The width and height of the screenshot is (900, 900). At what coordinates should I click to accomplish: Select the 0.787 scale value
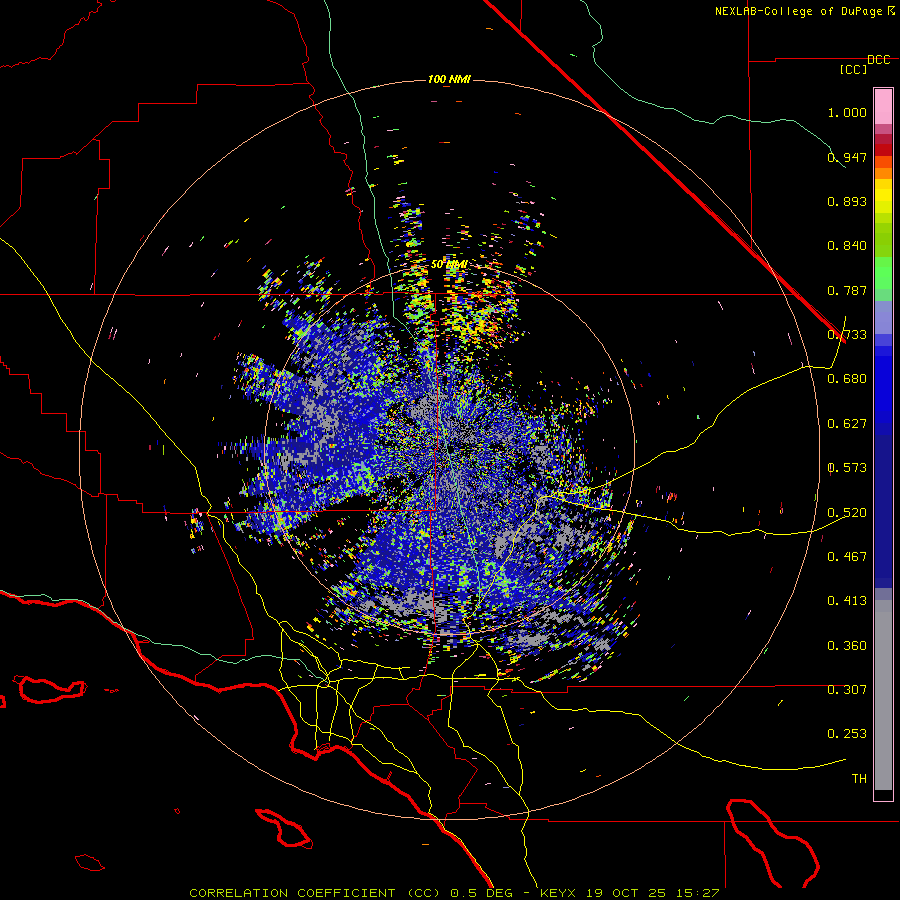pos(847,290)
